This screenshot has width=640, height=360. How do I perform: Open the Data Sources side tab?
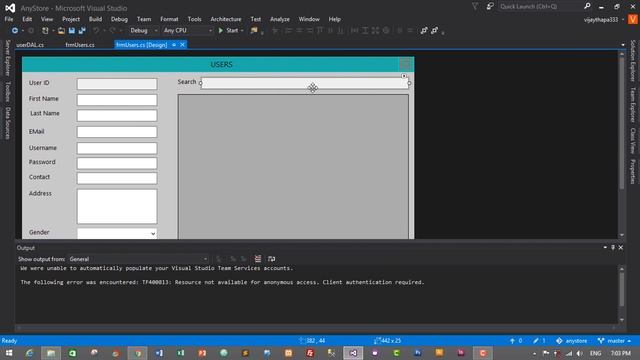7,123
